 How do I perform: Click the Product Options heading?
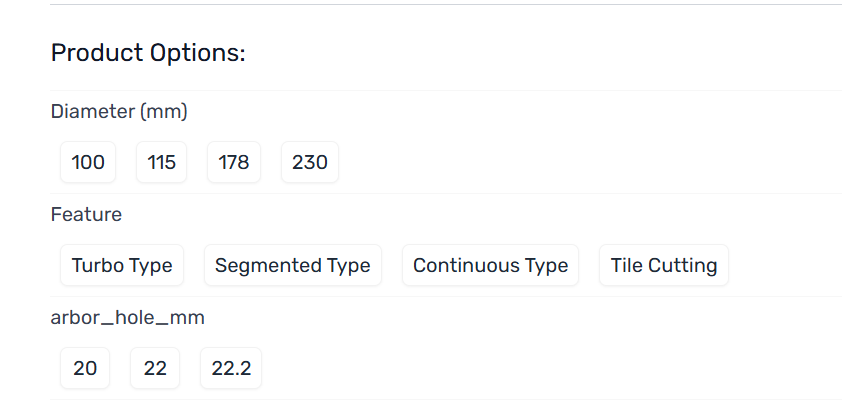148,53
